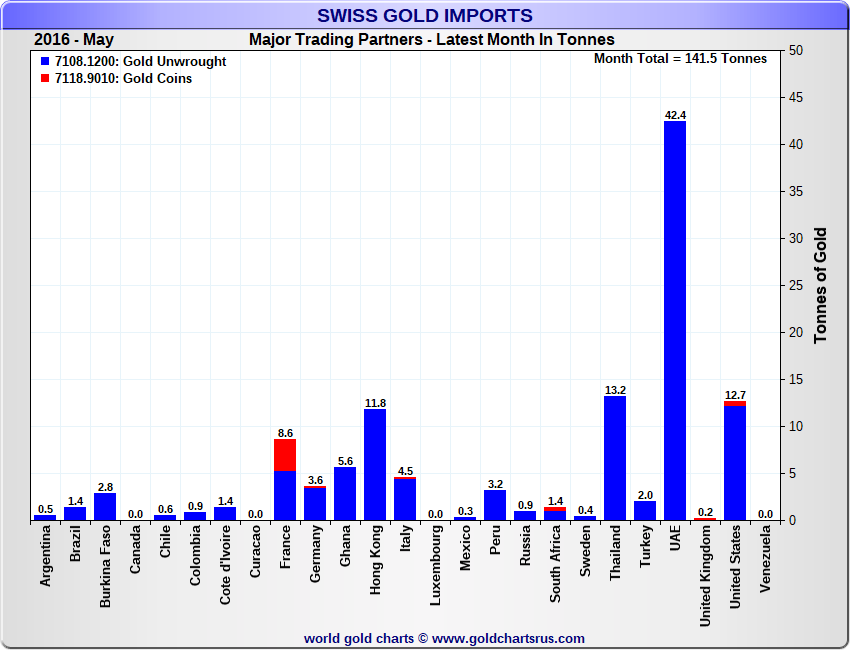Click the Tonnes of Gold axis title
The height and width of the screenshot is (650, 850).
pyautogui.click(x=820, y=286)
